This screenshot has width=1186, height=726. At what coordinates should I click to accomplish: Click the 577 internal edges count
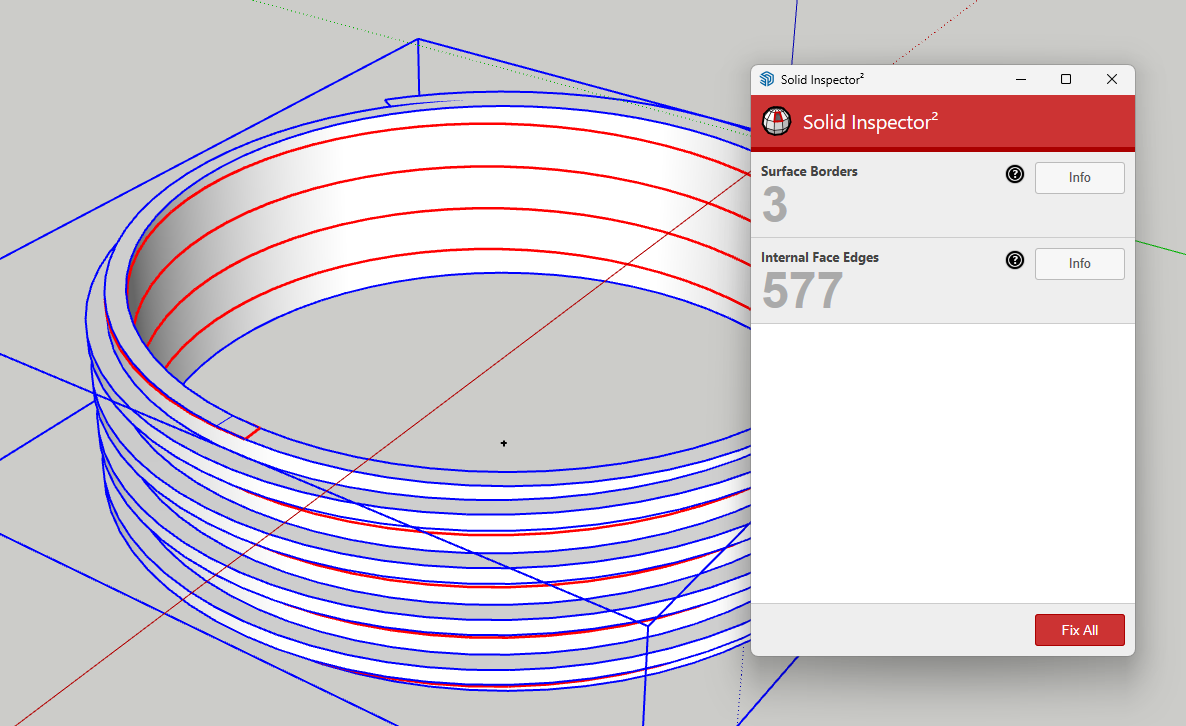[803, 290]
